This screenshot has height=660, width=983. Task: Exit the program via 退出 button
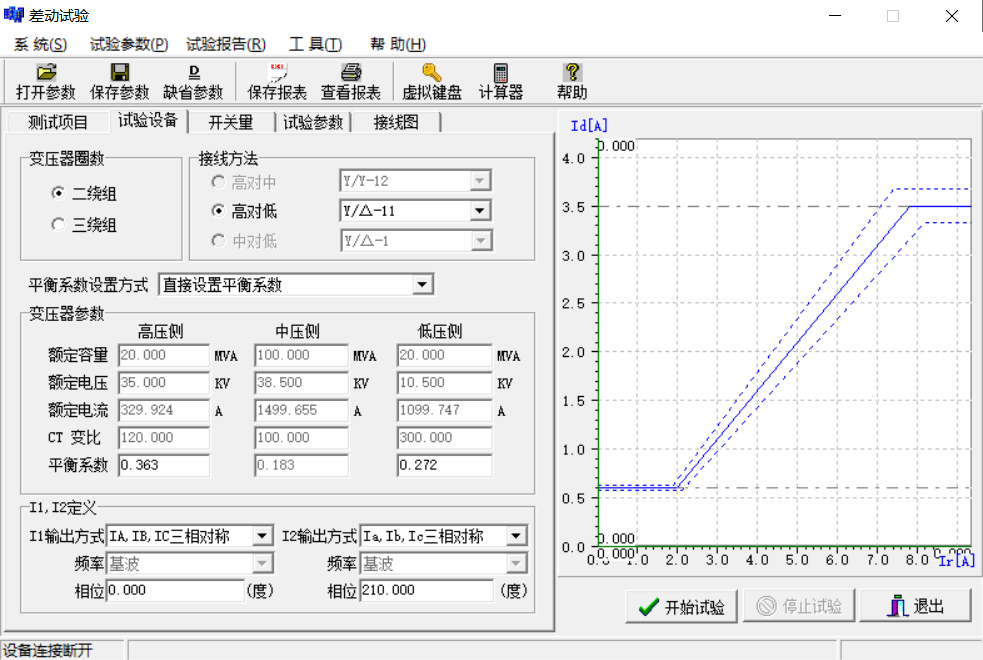coord(915,605)
